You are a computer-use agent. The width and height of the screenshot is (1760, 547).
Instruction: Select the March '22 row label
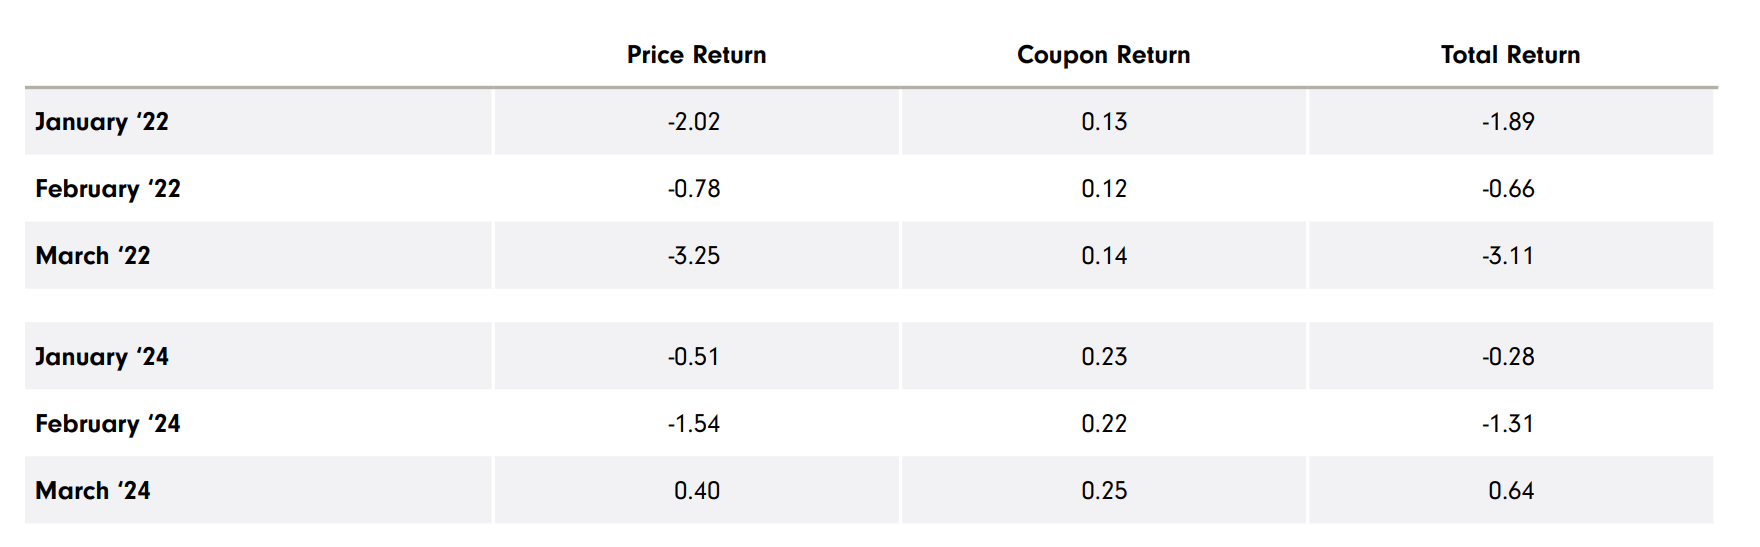tap(93, 256)
